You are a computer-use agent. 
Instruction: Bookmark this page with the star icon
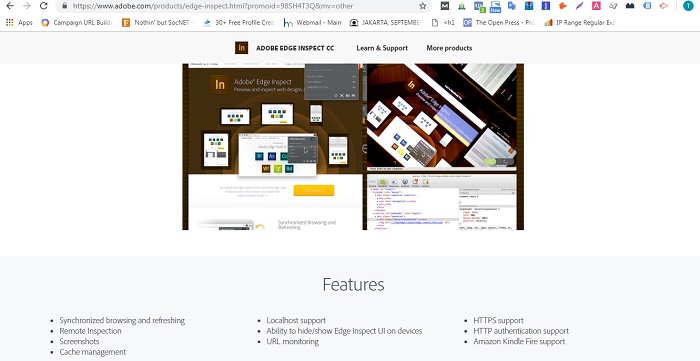tap(423, 6)
